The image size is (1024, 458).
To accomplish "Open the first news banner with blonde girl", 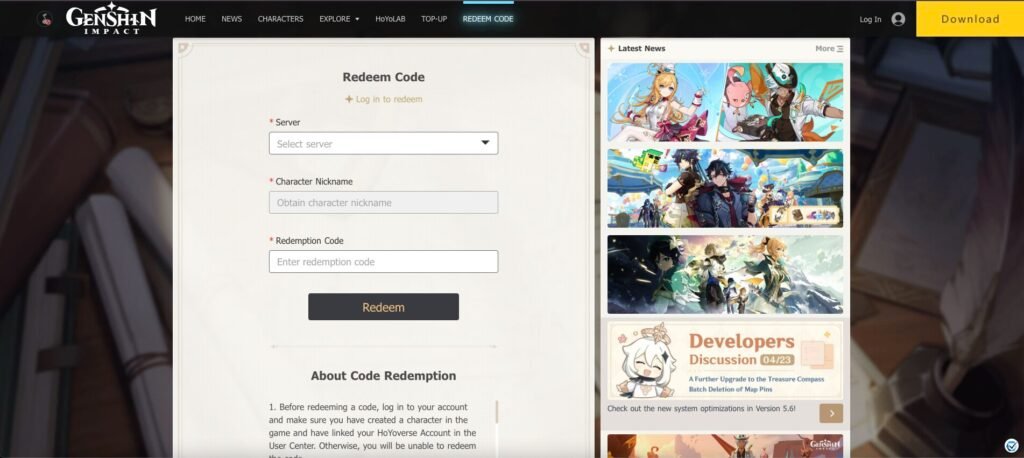I will pyautogui.click(x=725, y=102).
